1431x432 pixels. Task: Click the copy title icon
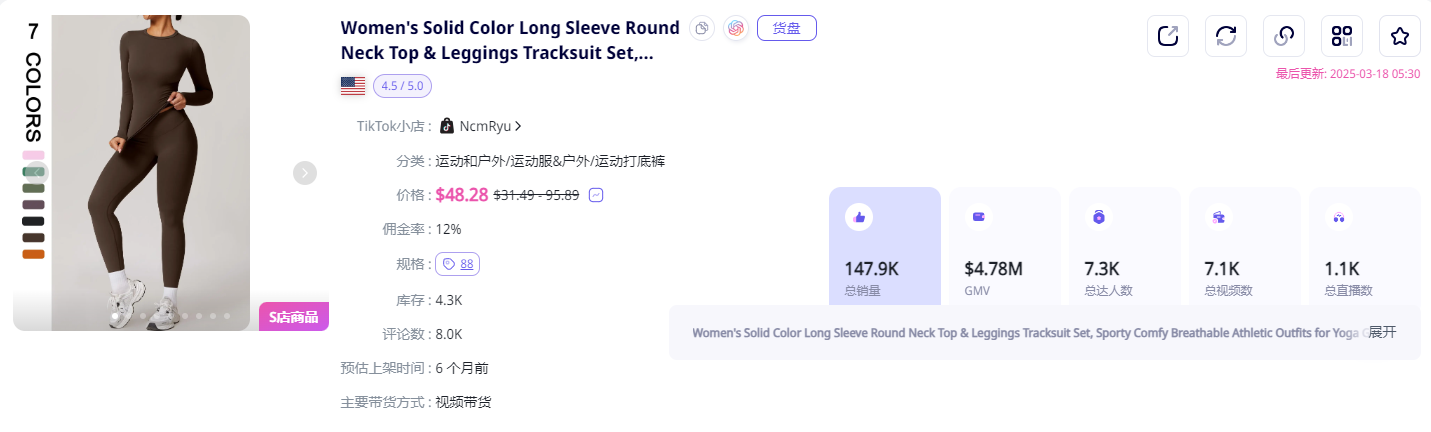[x=703, y=28]
